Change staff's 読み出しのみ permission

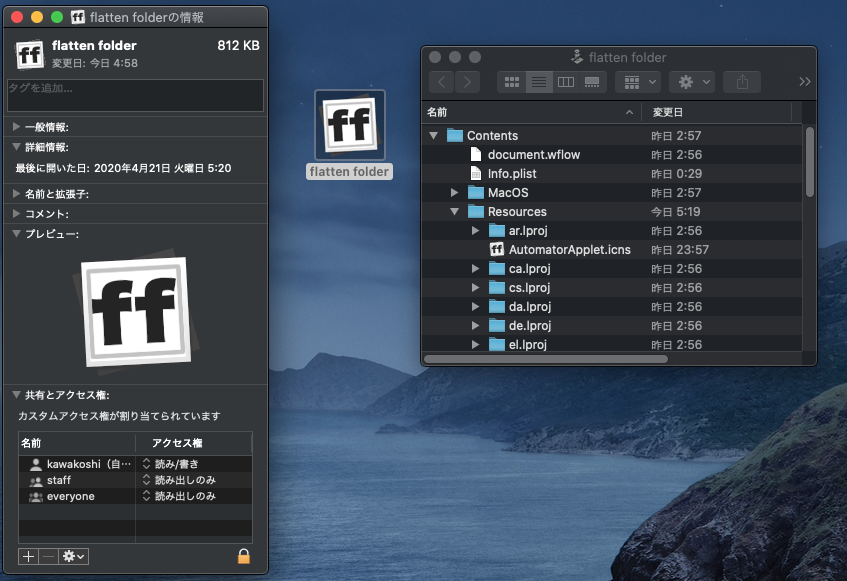(179, 480)
